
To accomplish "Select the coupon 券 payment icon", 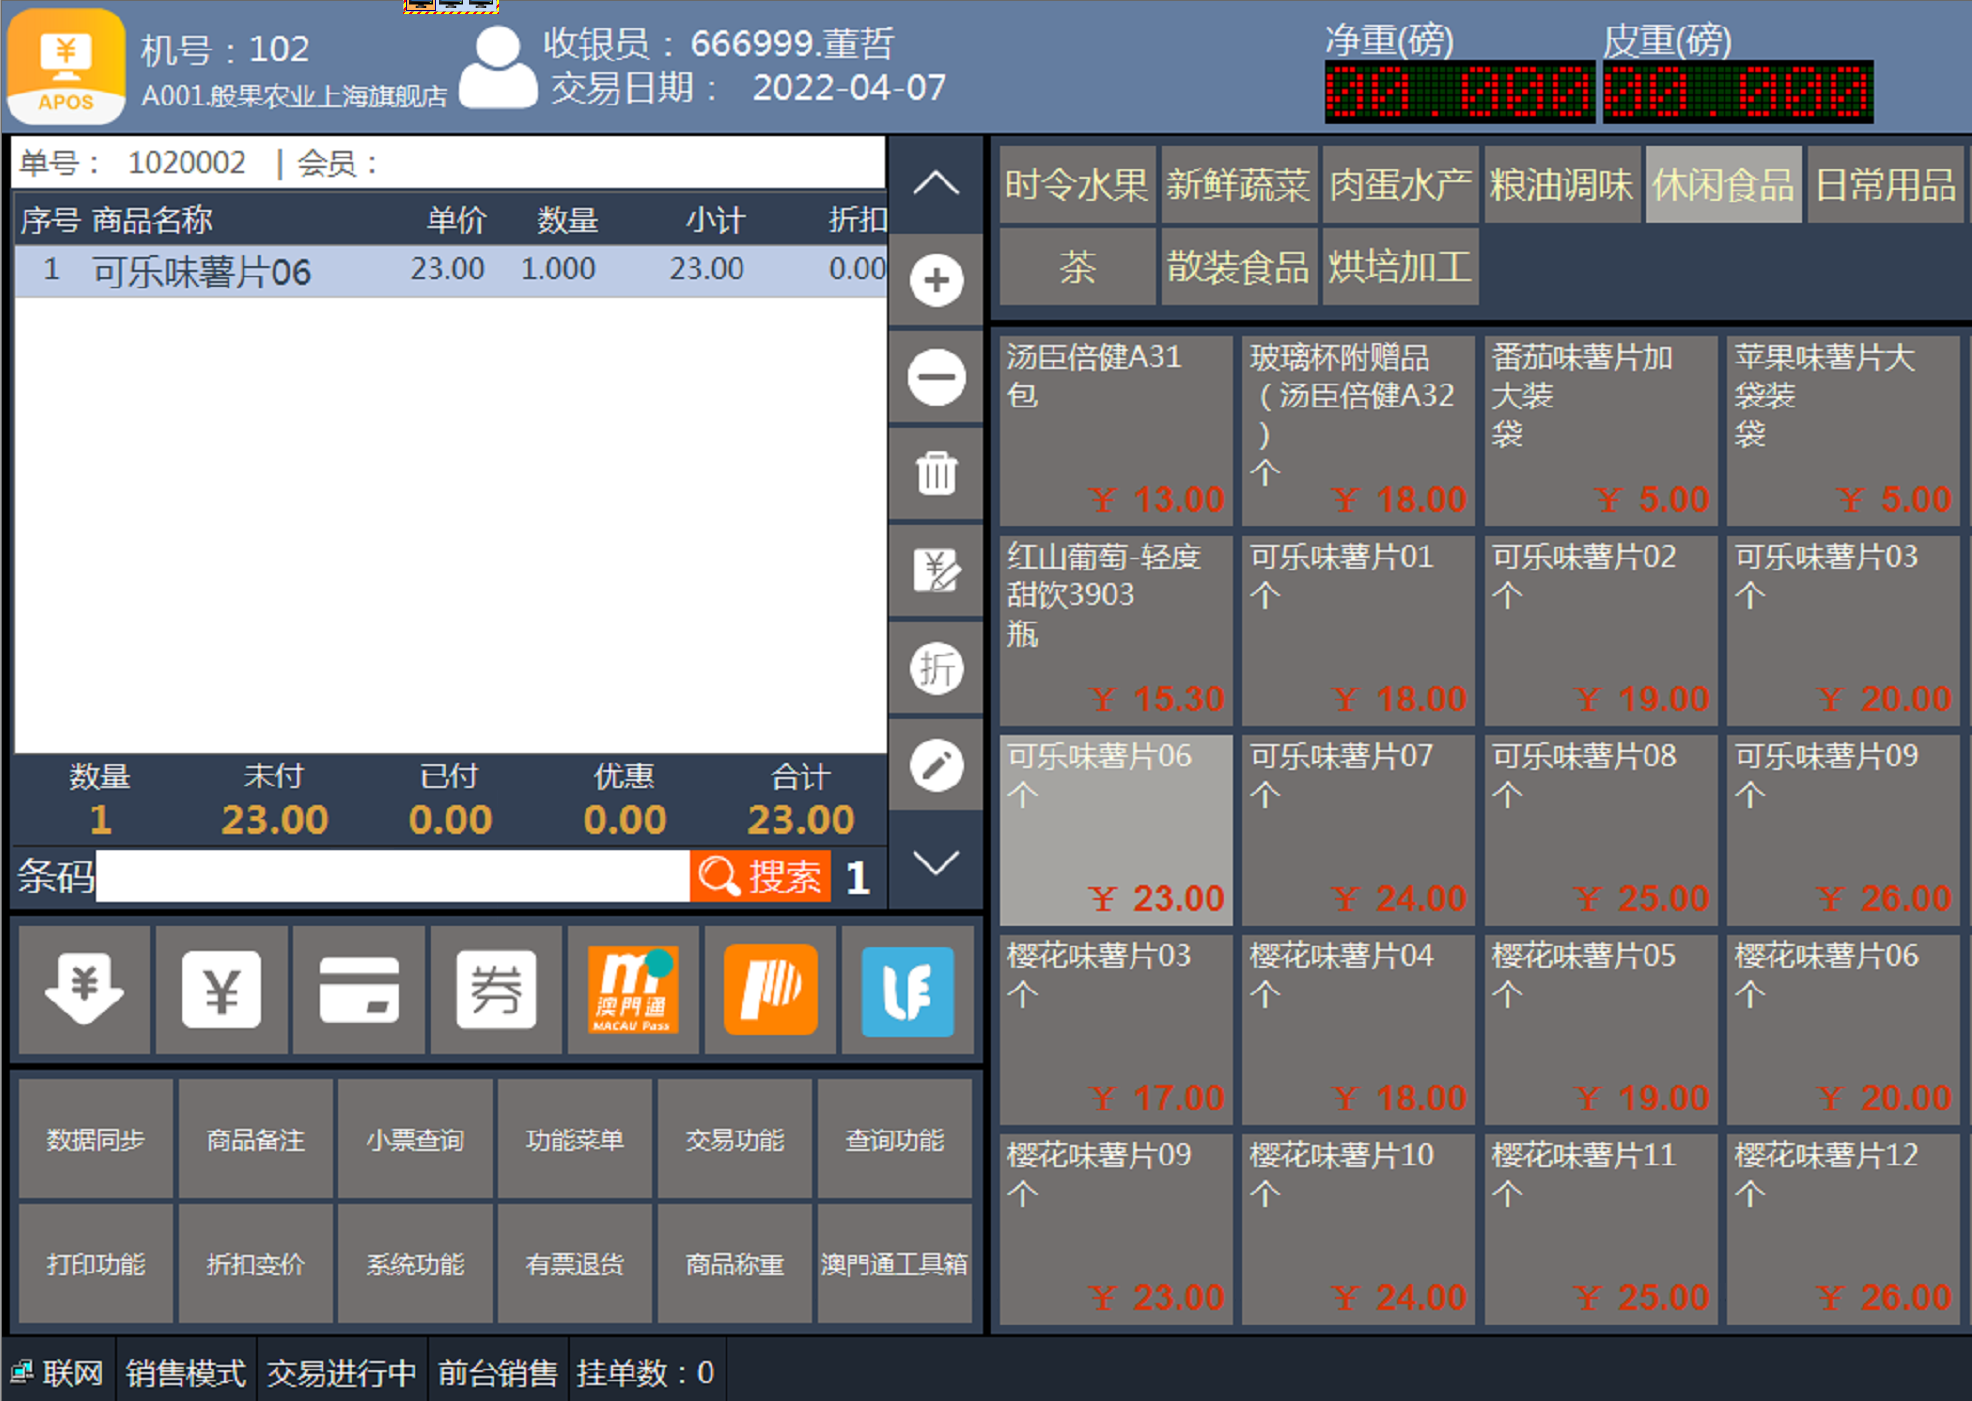I will (x=496, y=989).
